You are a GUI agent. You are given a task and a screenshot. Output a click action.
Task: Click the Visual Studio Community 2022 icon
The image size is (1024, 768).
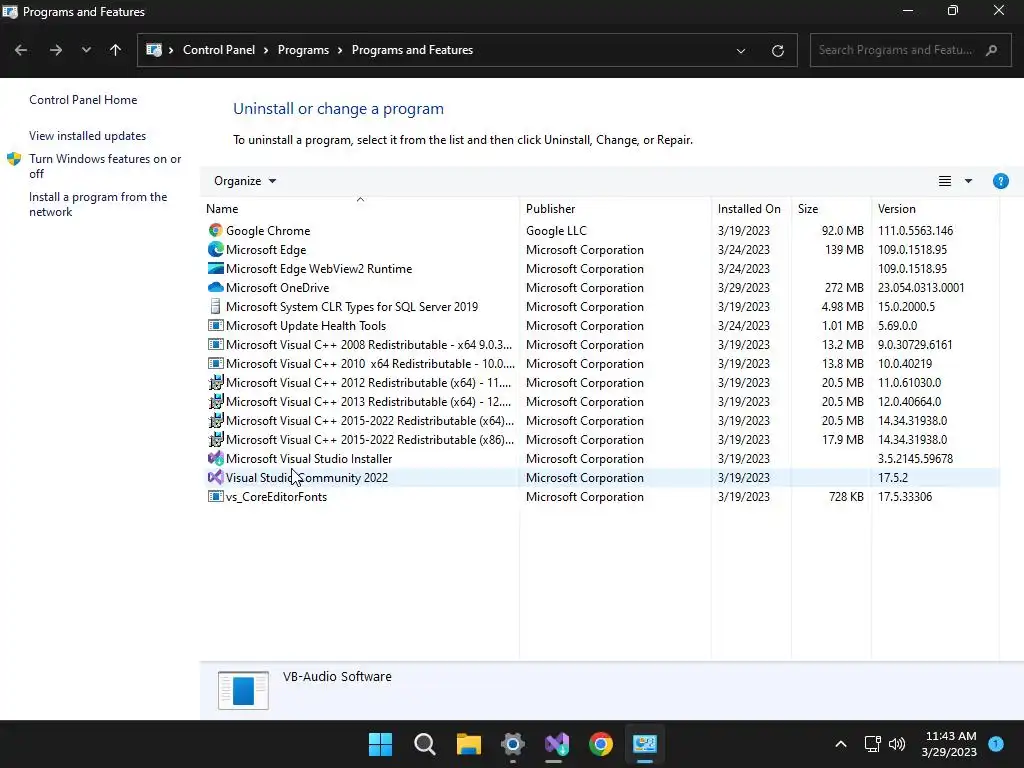click(x=215, y=477)
